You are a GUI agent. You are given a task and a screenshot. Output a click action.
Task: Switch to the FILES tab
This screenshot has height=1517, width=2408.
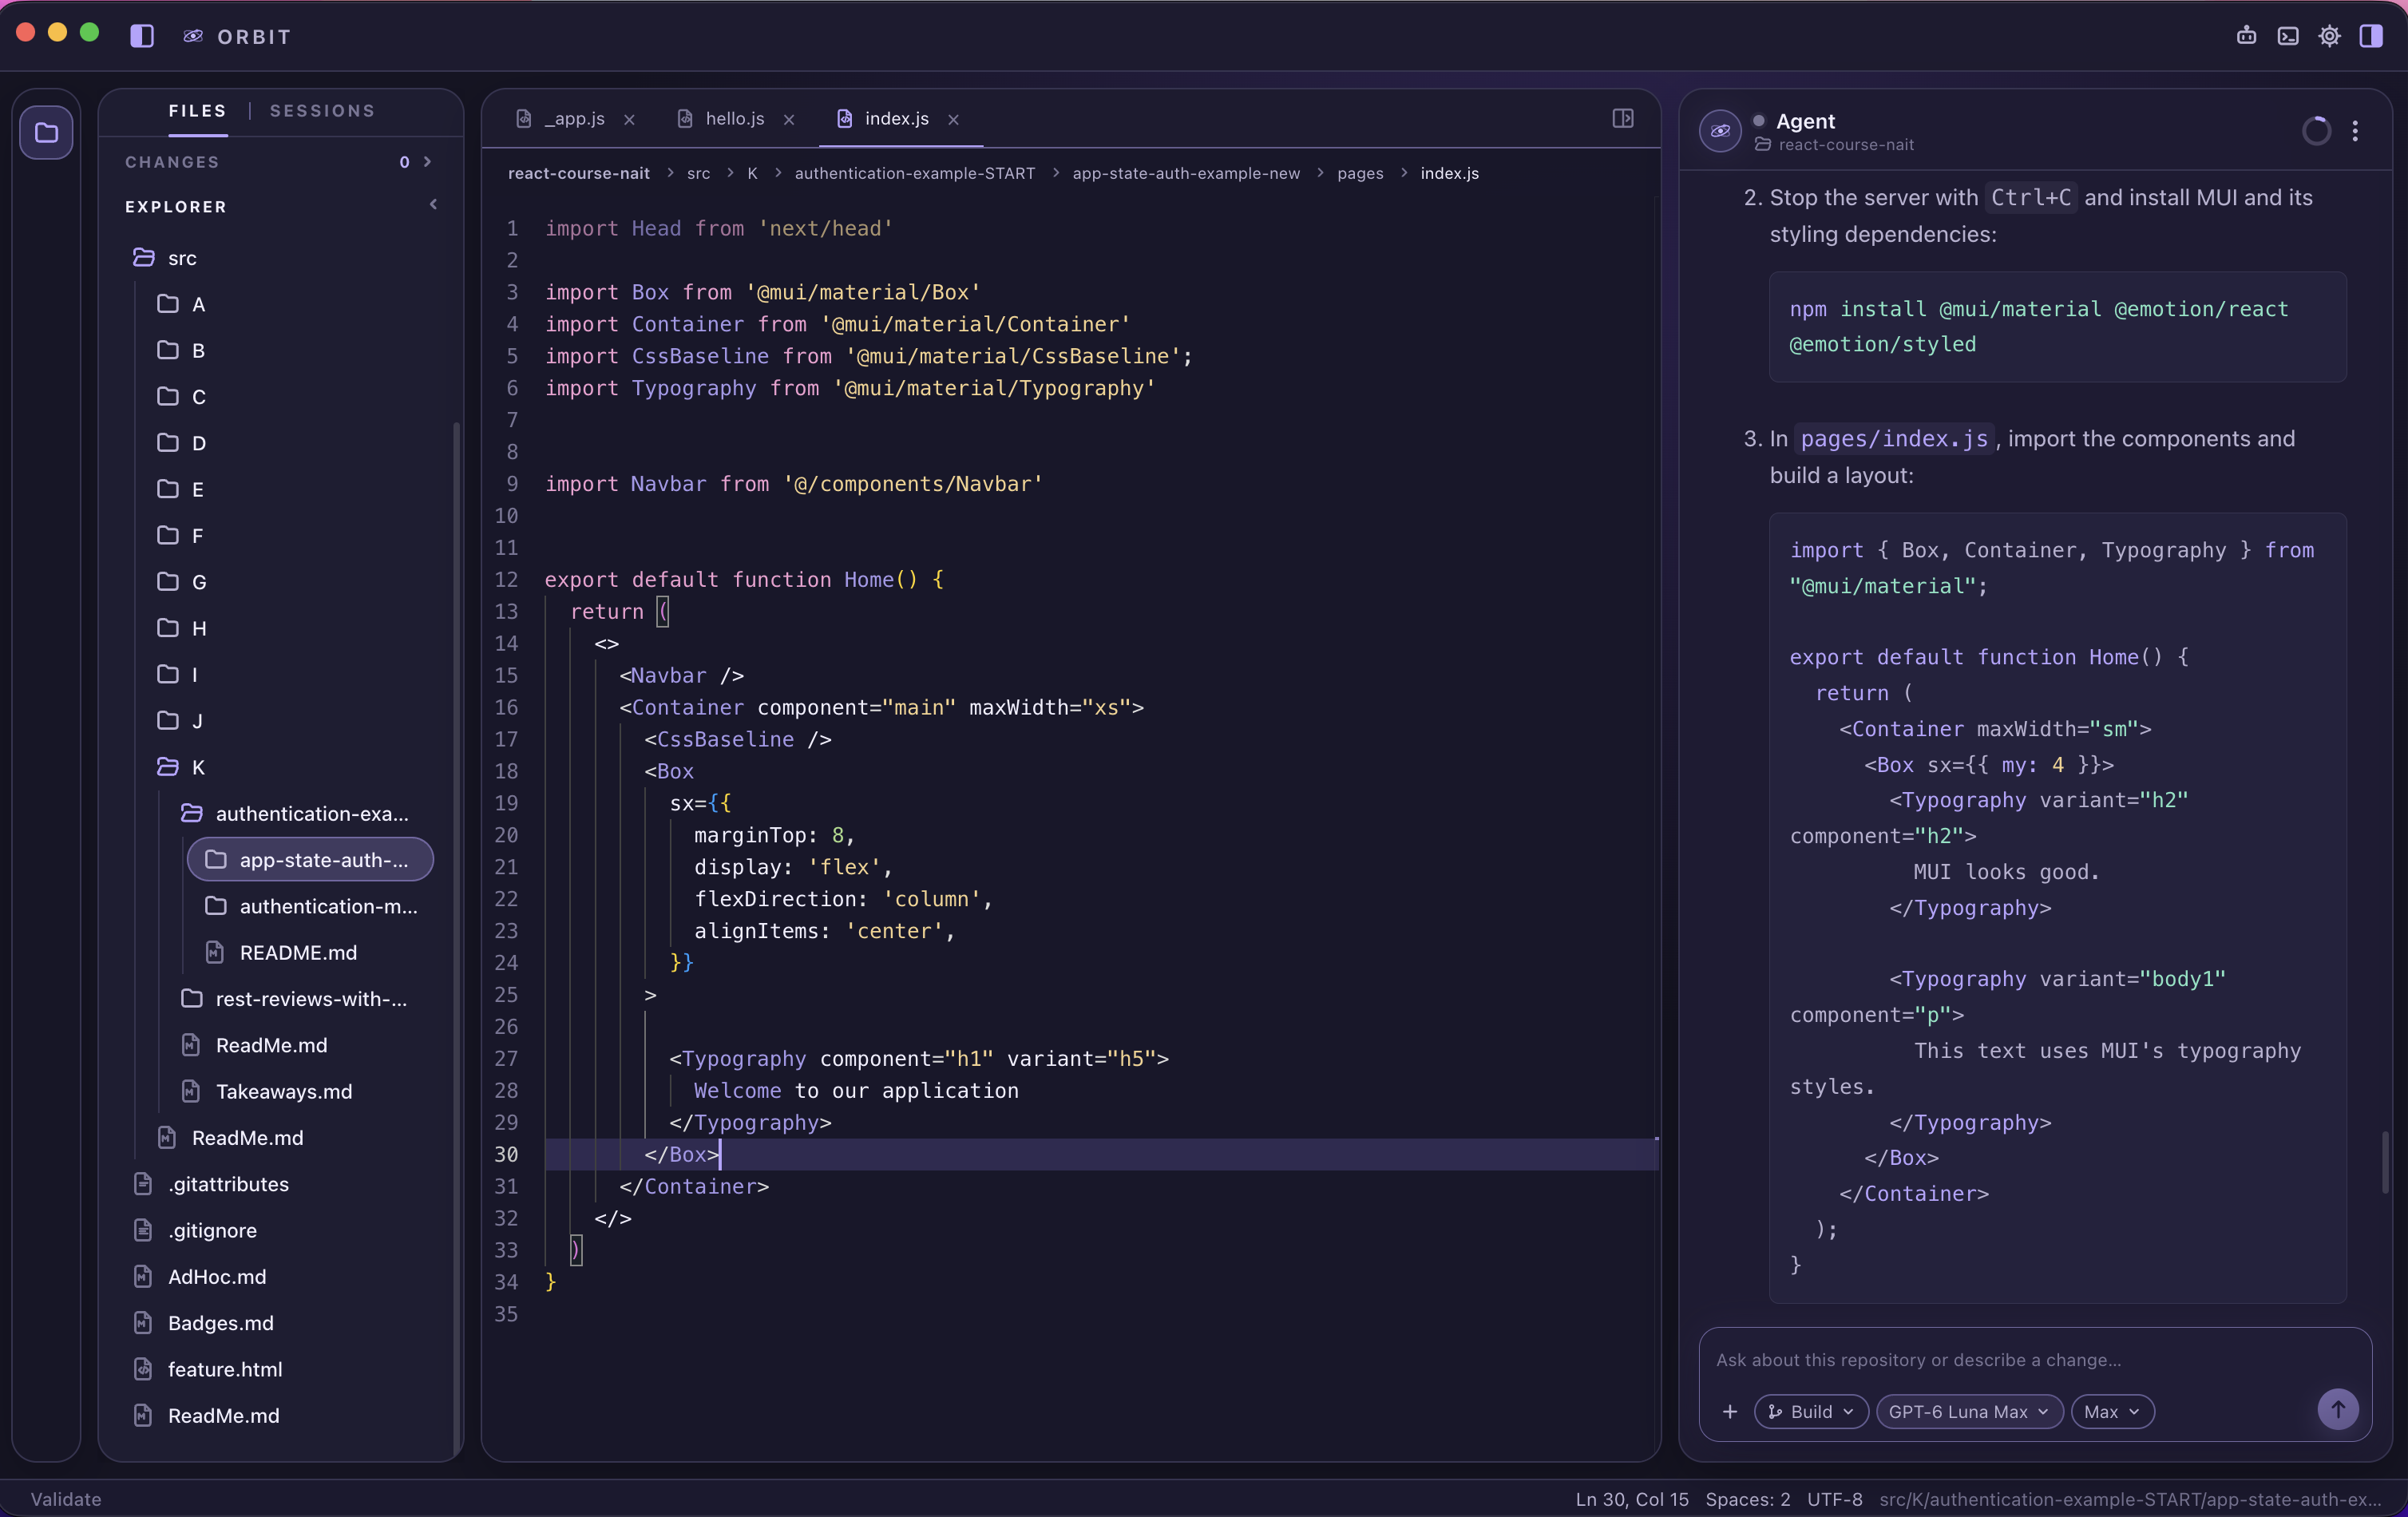click(197, 111)
